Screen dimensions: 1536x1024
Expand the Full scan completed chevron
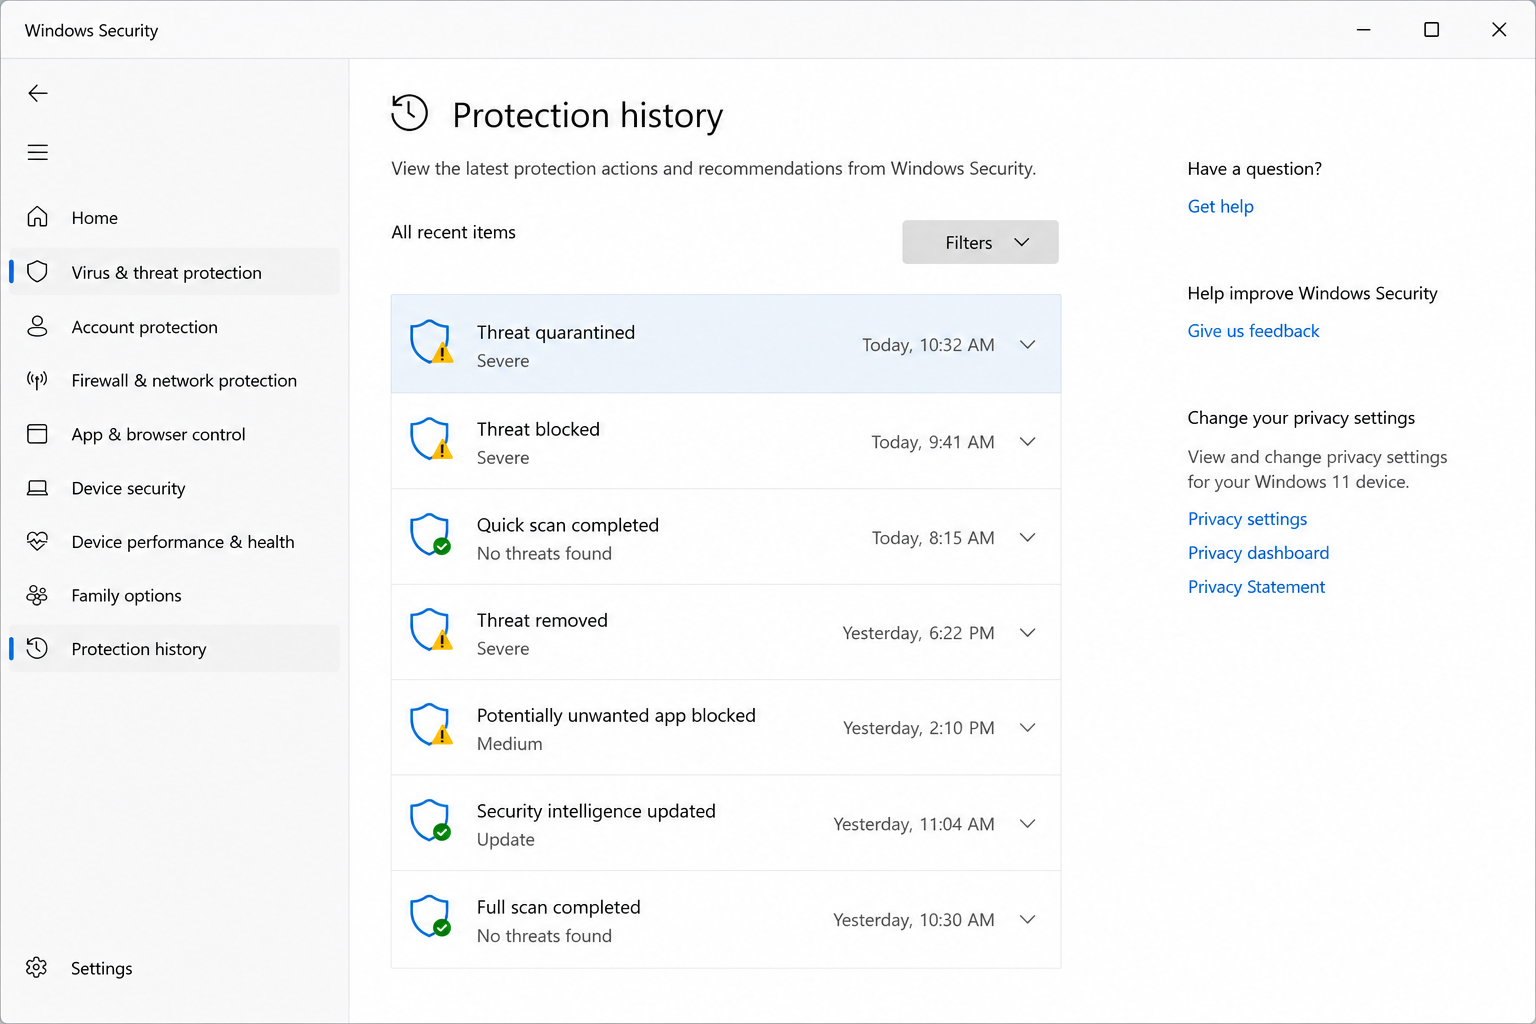point(1027,919)
